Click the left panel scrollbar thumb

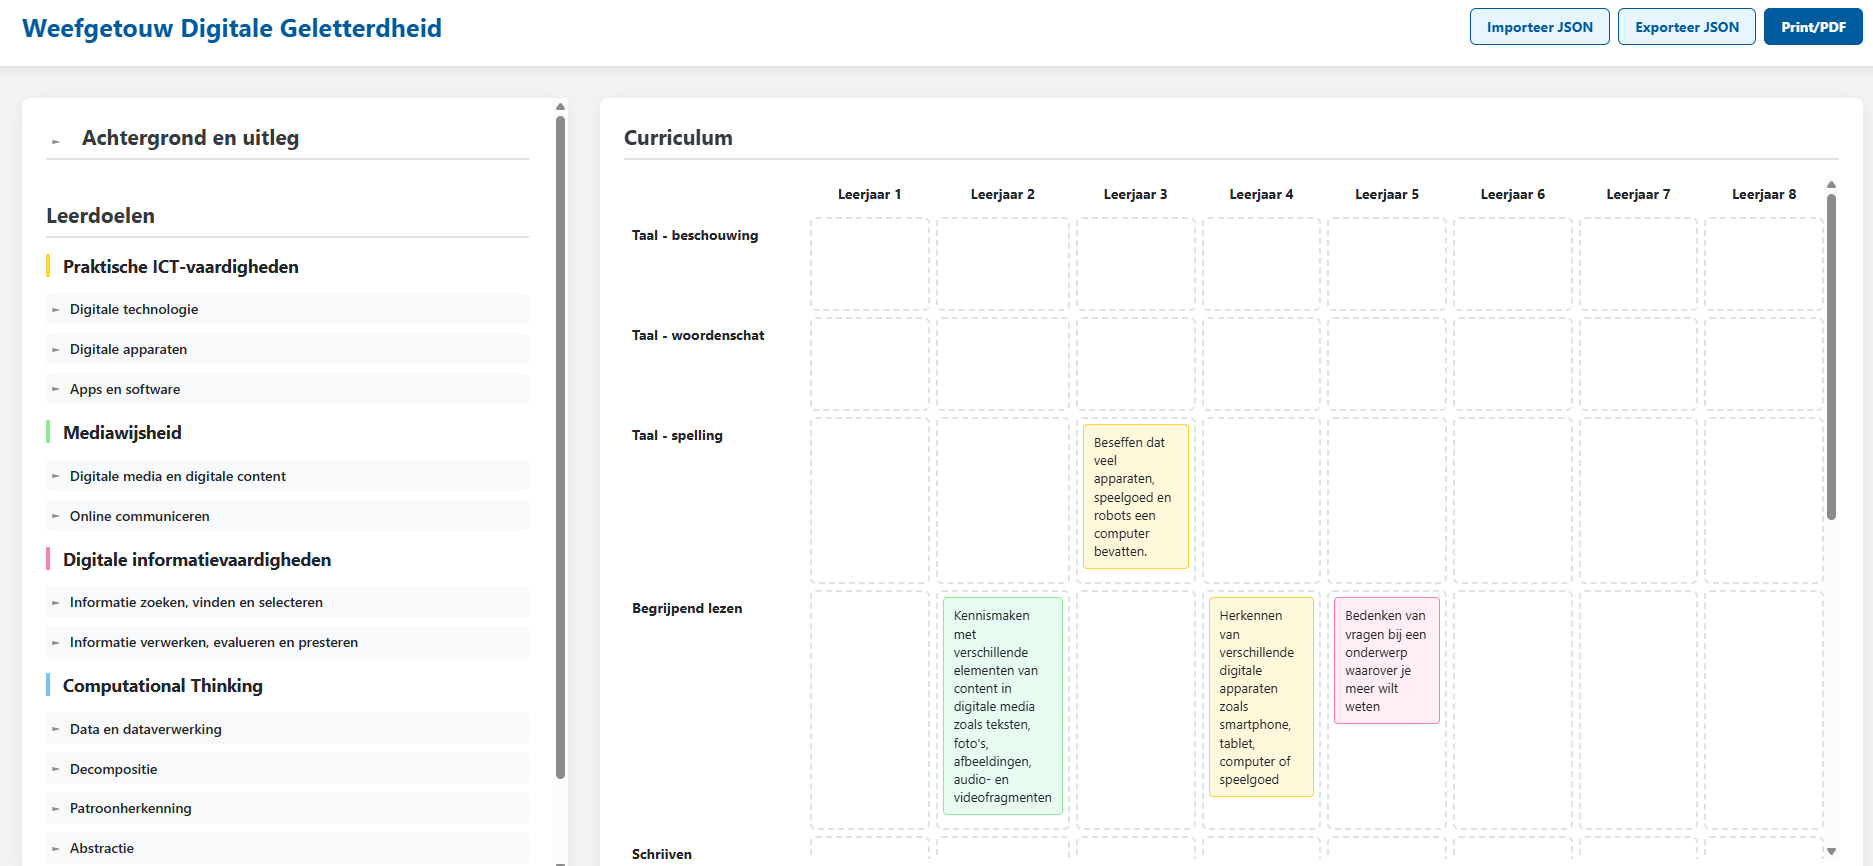pyautogui.click(x=560, y=447)
